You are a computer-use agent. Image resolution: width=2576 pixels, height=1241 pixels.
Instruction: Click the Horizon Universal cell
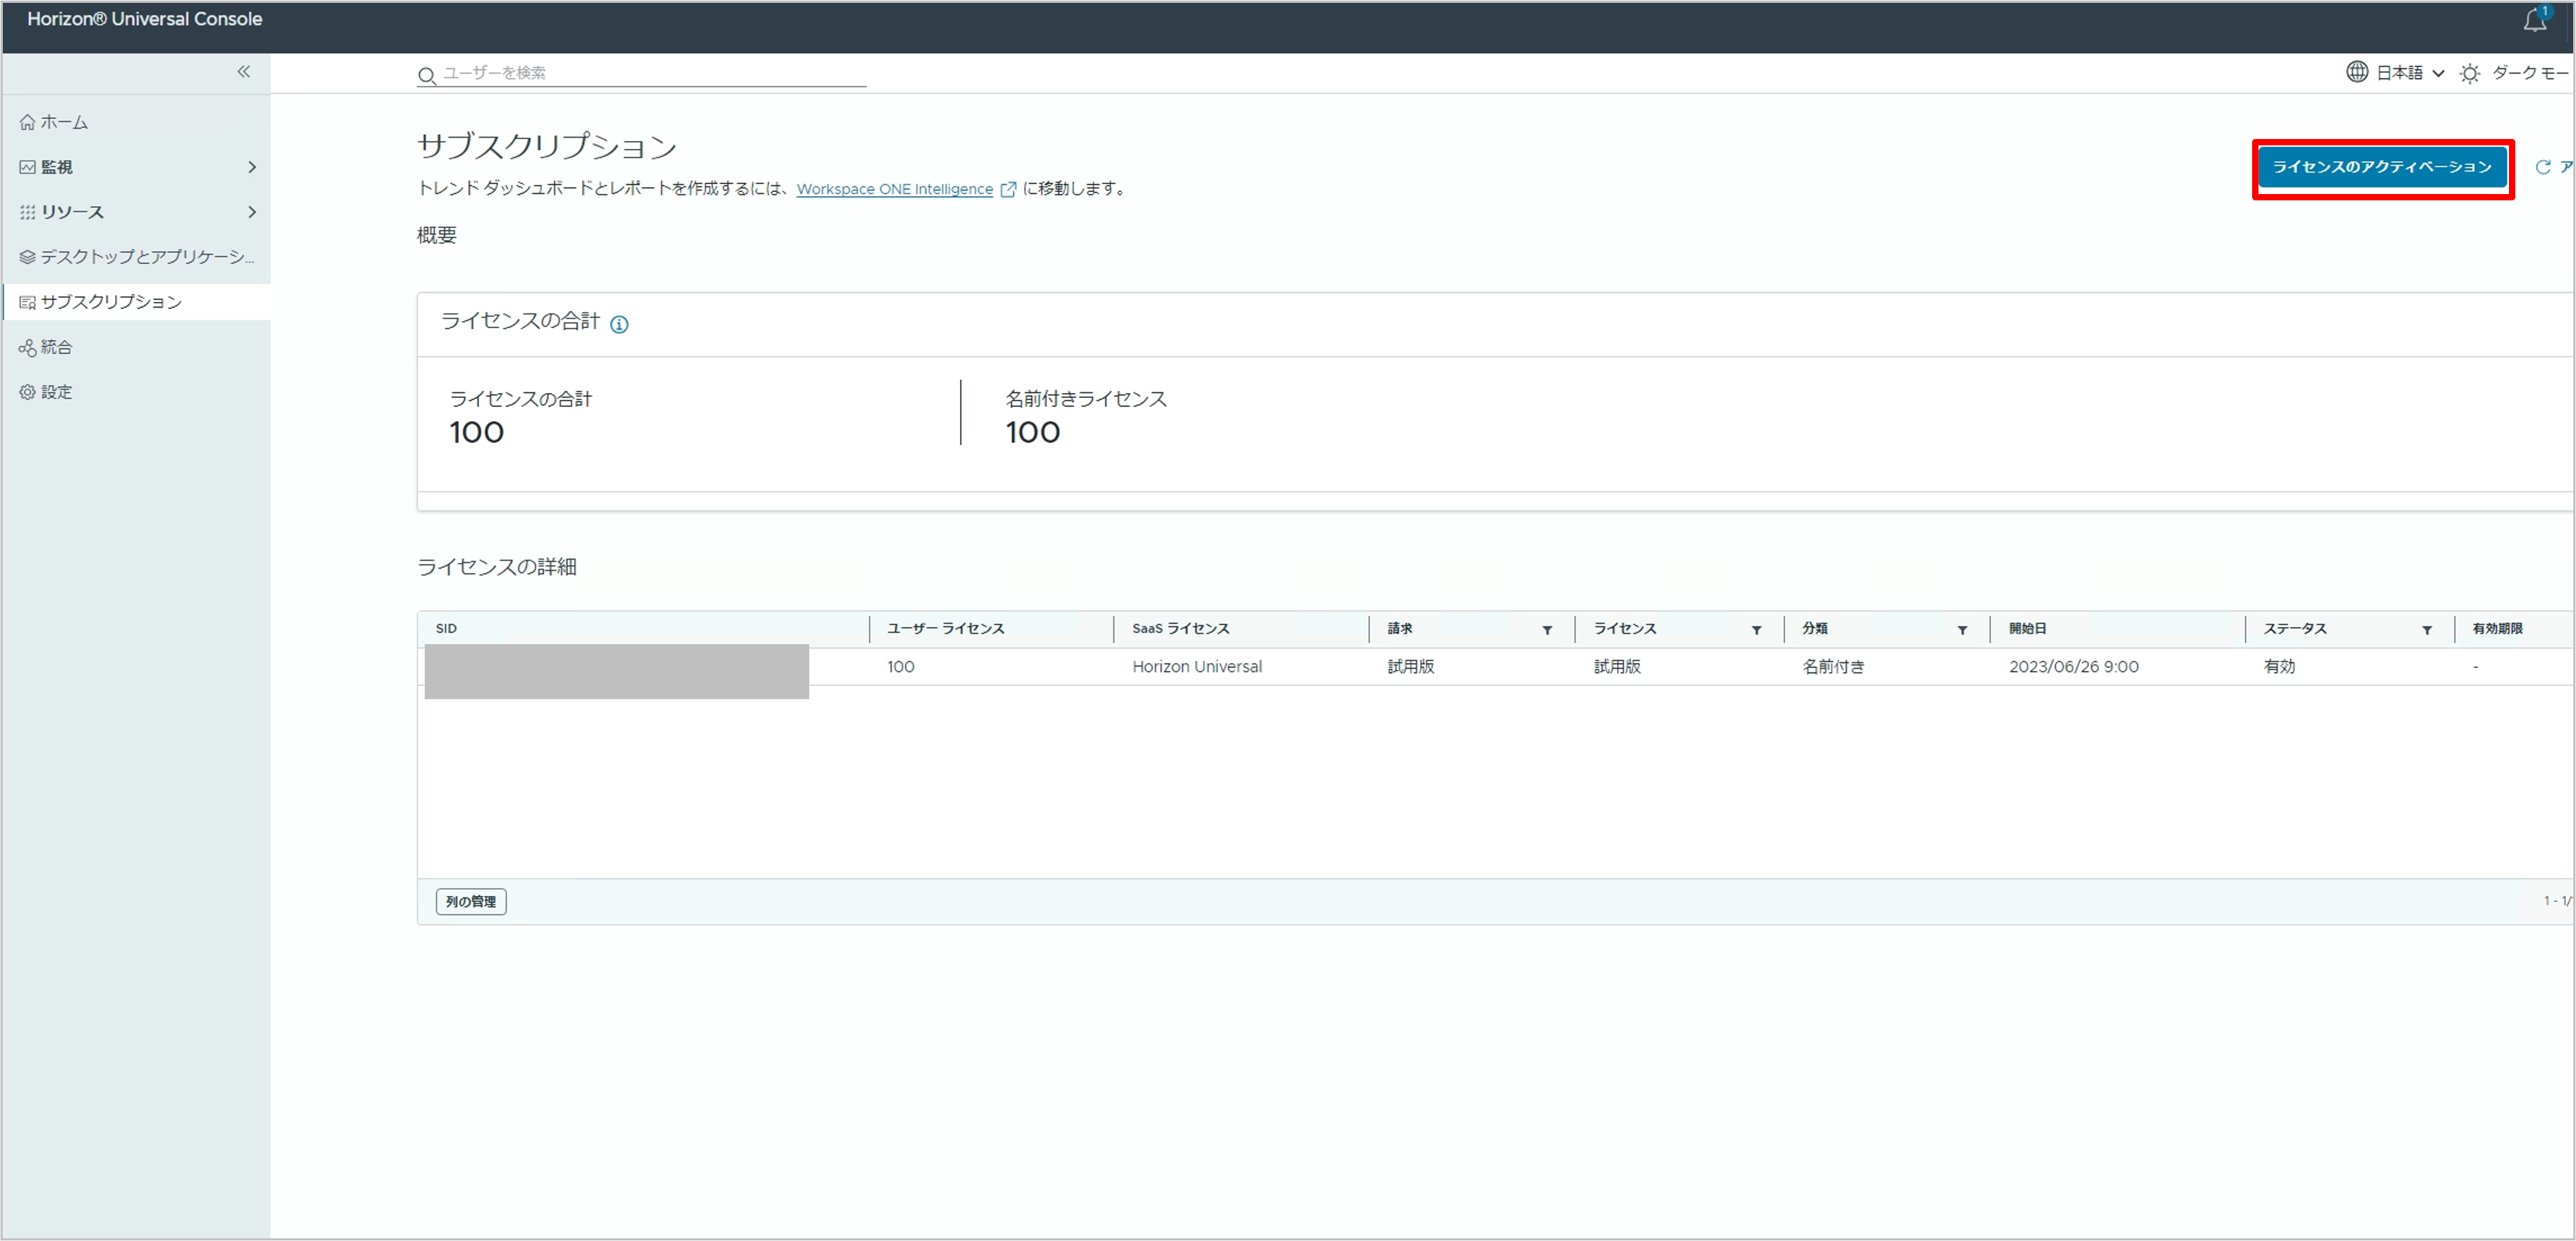[x=1197, y=667]
